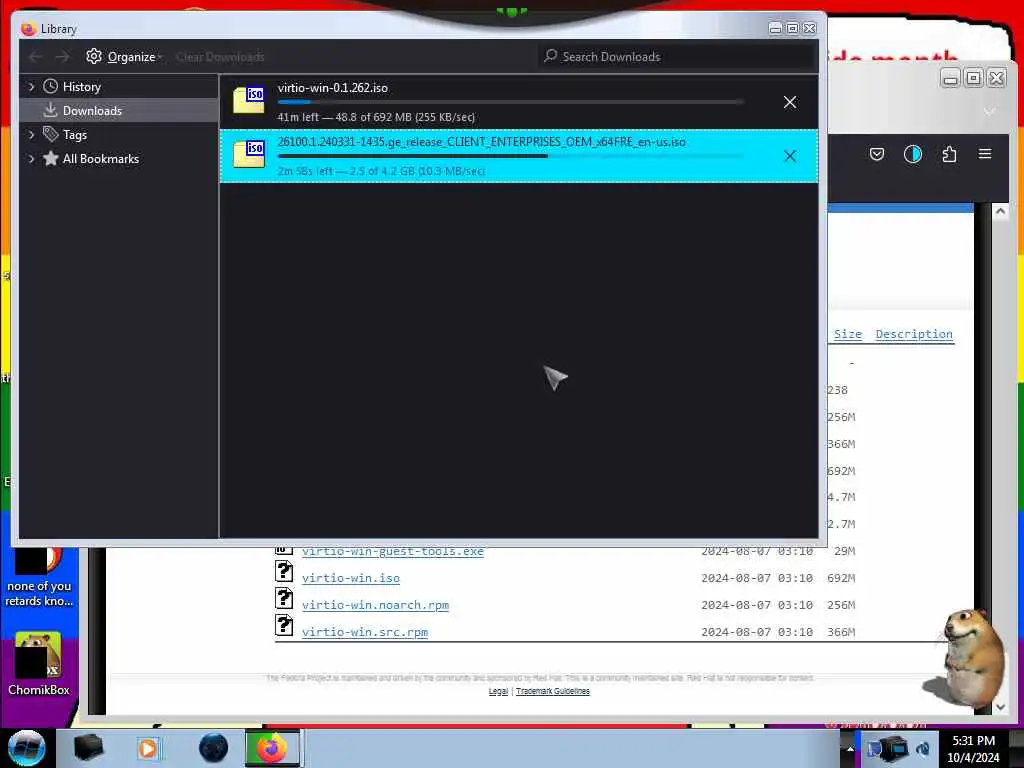
Task: Open the ChomikBox desktop shortcut
Action: click(x=38, y=664)
